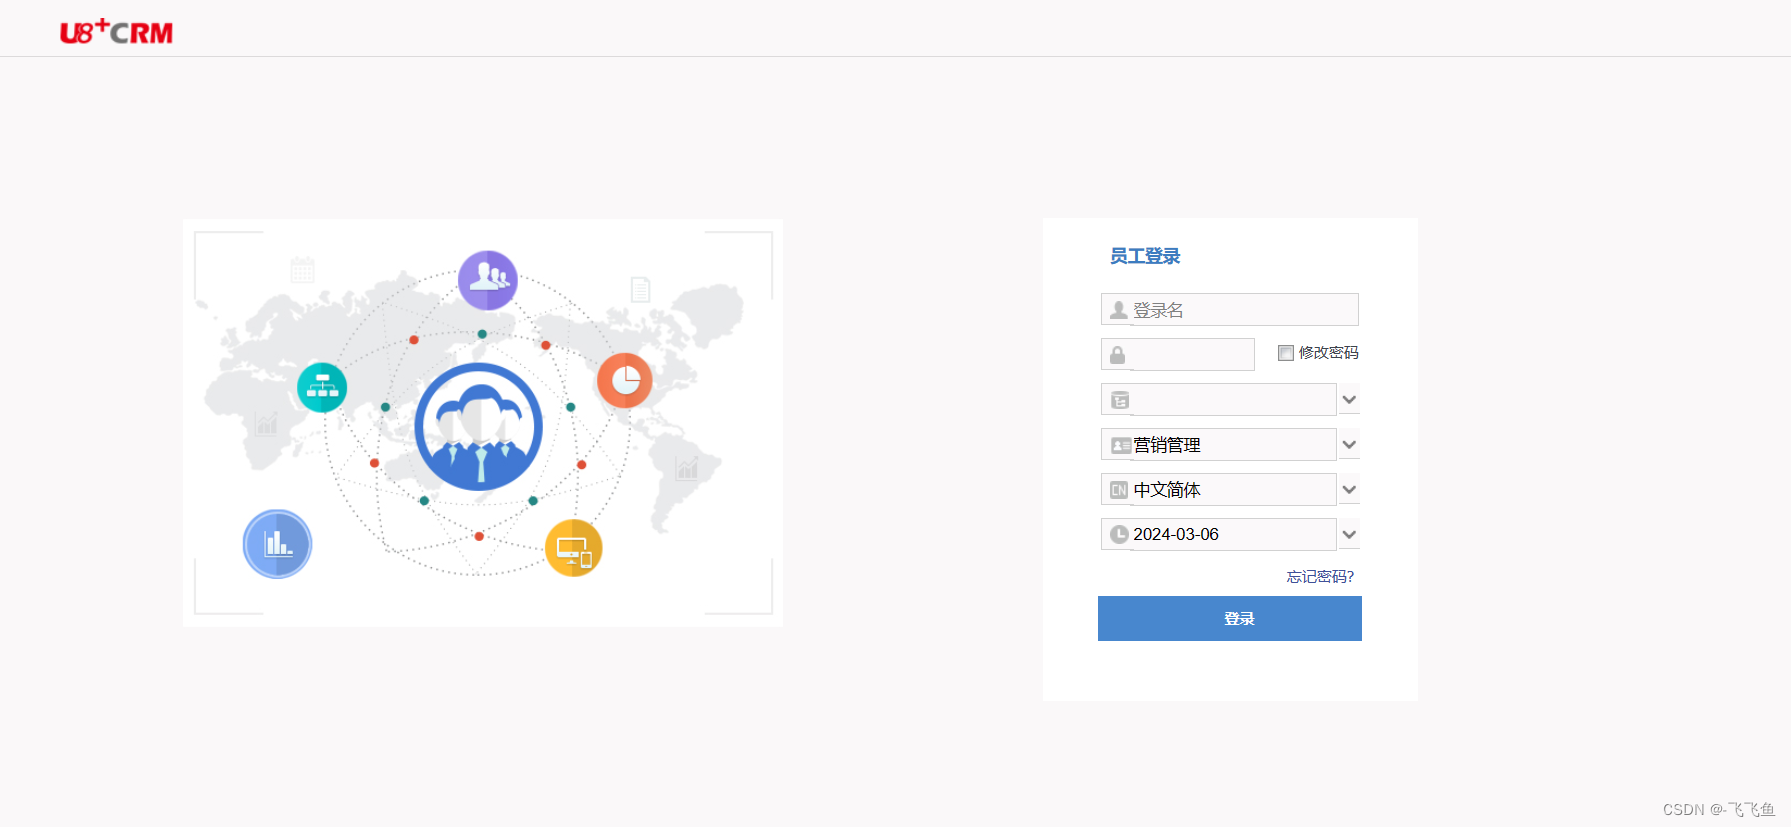This screenshot has width=1791, height=827.
Task: Click the language icon beside 中文简体
Action: (1119, 490)
